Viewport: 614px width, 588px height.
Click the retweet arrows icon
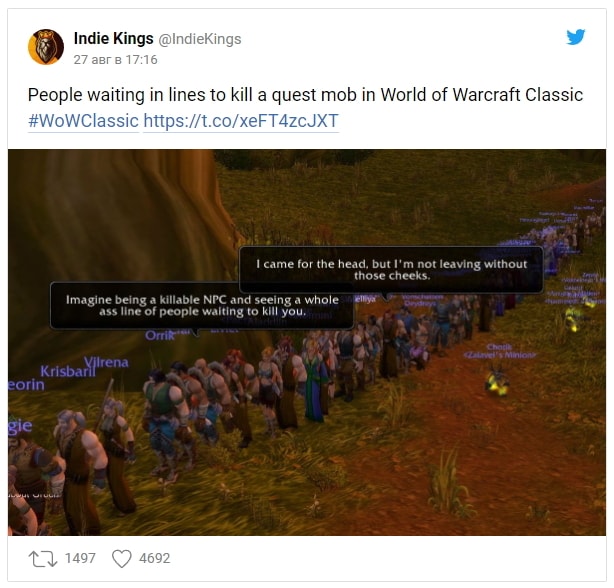[x=43, y=559]
